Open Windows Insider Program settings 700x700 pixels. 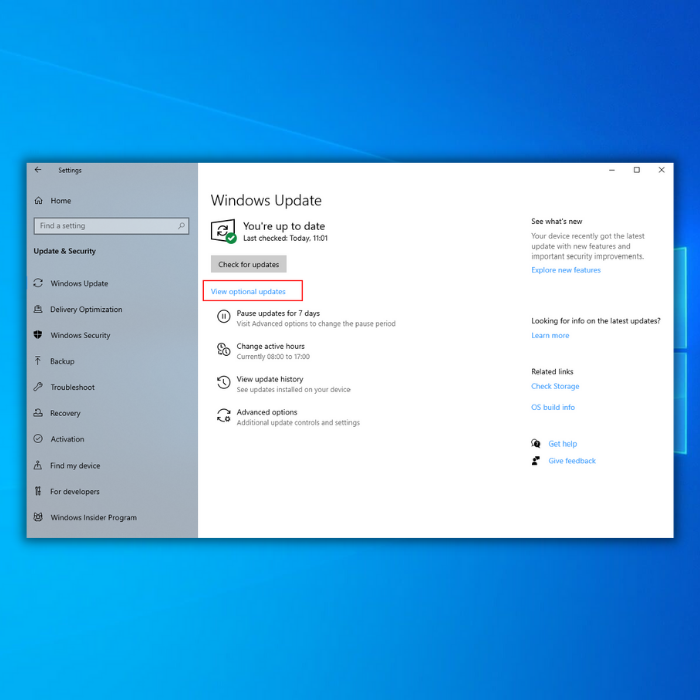94,517
